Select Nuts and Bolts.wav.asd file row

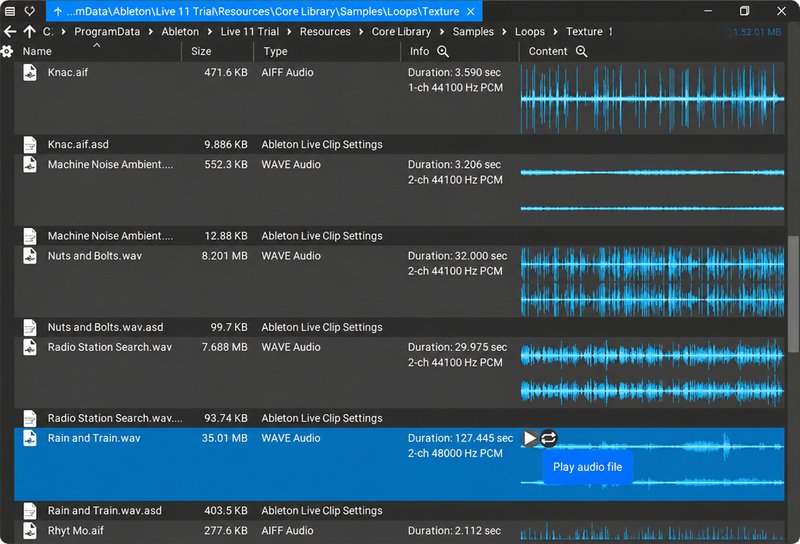(399, 327)
